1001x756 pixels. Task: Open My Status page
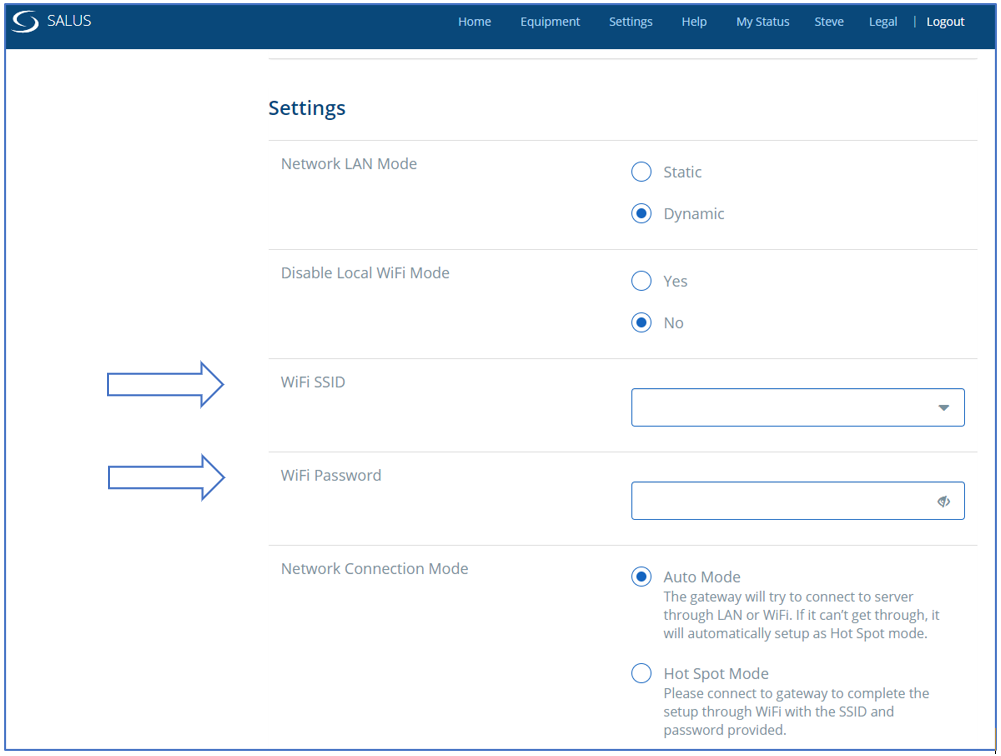pos(762,22)
